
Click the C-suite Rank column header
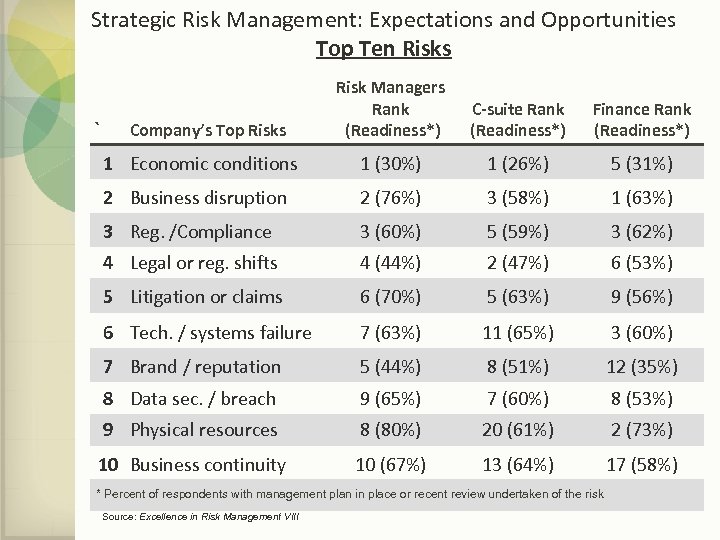[x=517, y=119]
